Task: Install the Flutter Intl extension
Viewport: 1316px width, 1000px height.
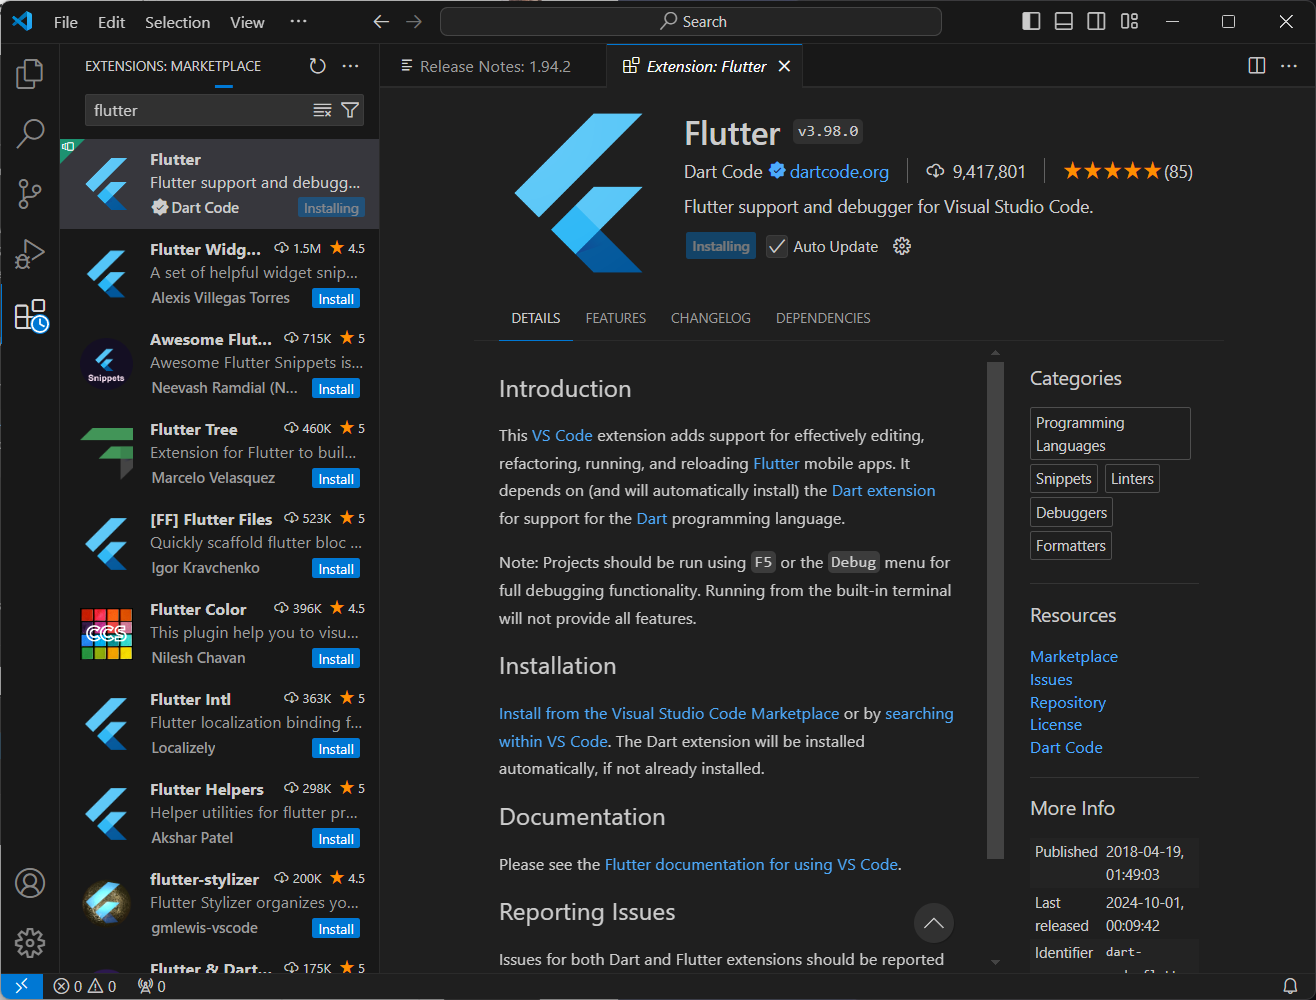Action: (336, 749)
